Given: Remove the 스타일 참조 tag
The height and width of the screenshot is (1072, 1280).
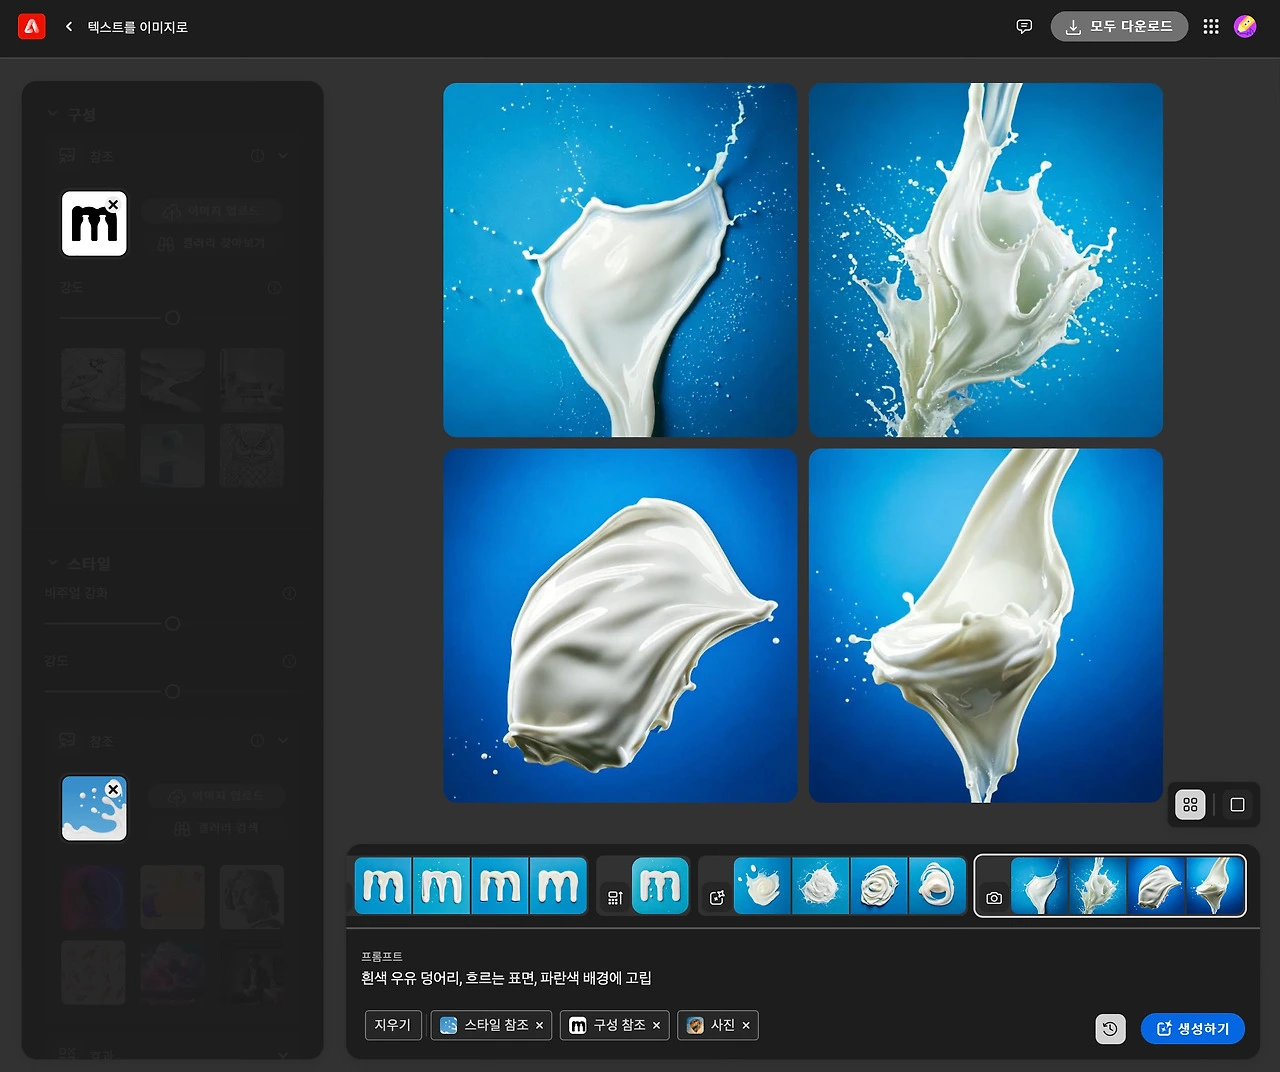Looking at the screenshot, I should 540,1026.
